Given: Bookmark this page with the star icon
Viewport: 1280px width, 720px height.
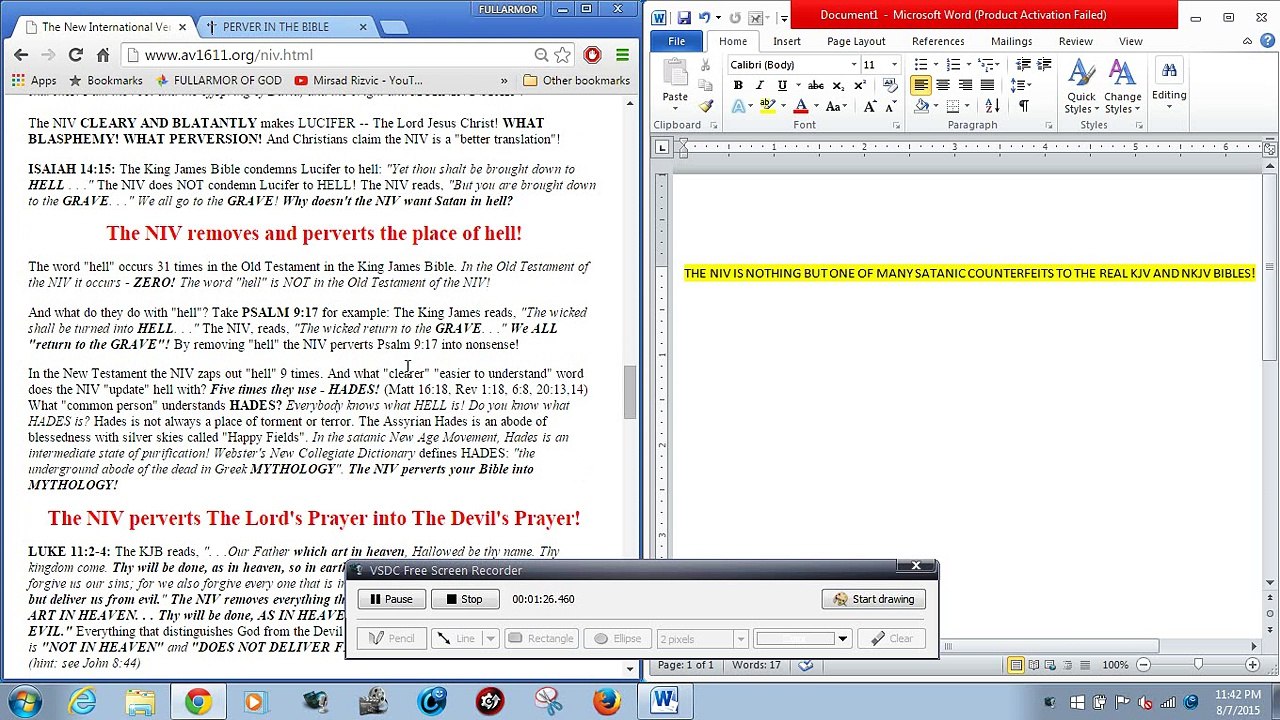Looking at the screenshot, I should pos(563,55).
